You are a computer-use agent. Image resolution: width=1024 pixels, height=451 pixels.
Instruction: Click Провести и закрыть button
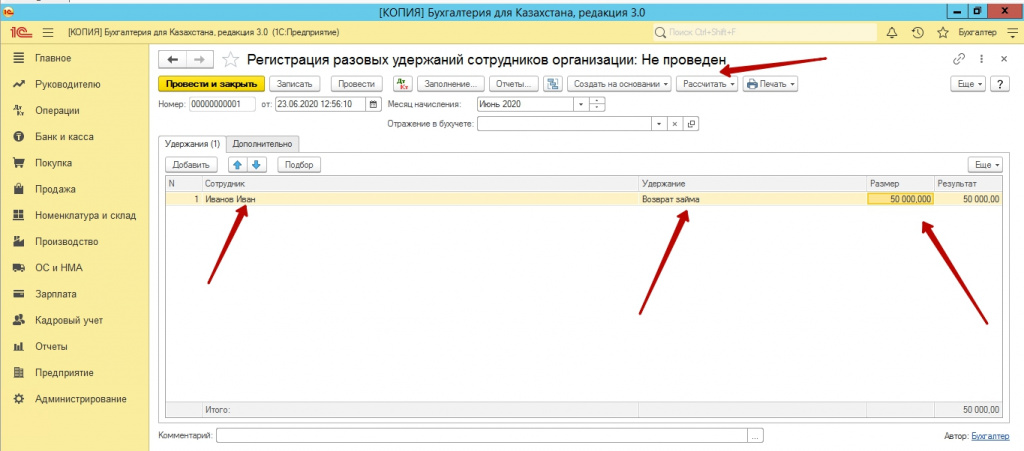click(x=212, y=84)
